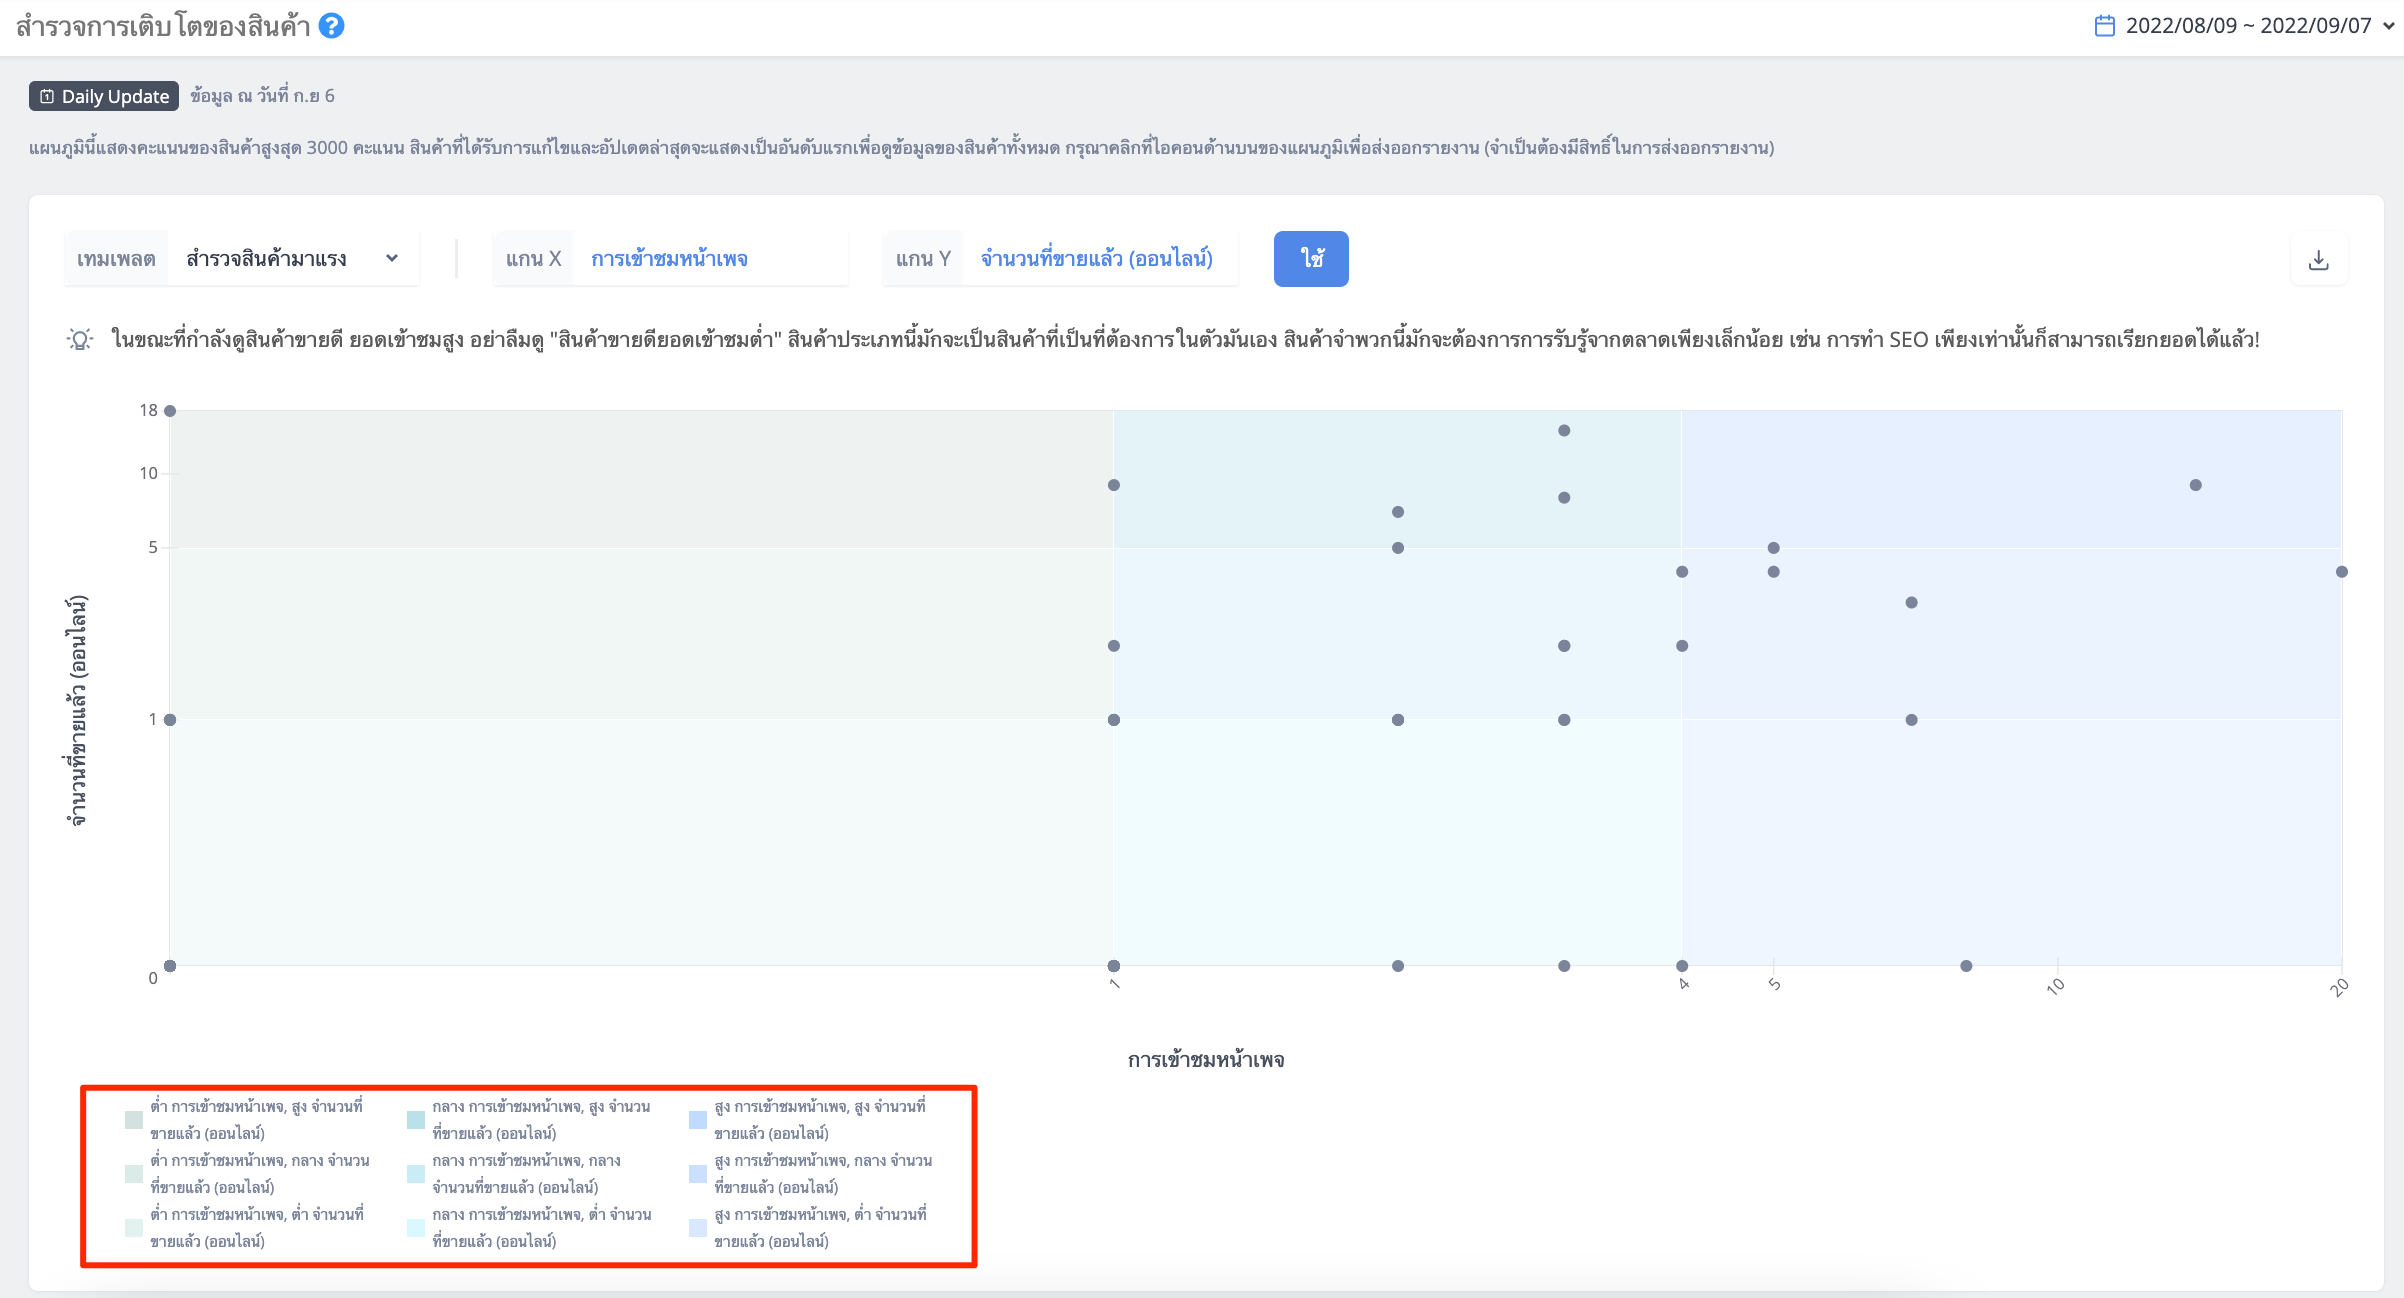This screenshot has height=1298, width=2404.
Task: Download the chart report icon
Action: pos(2319,260)
